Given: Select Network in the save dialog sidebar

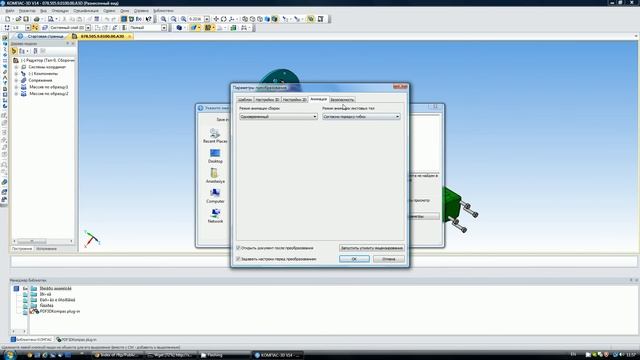Looking at the screenshot, I should point(215,216).
